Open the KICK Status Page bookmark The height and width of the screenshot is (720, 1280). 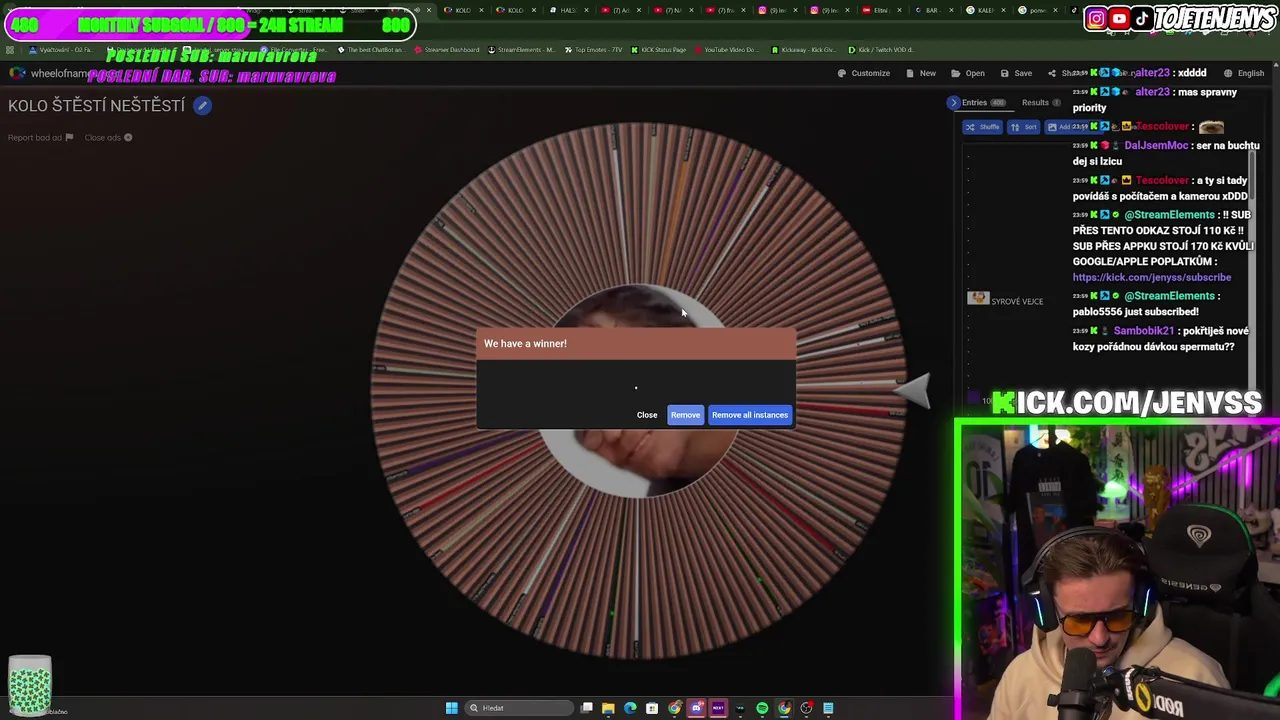tap(658, 49)
